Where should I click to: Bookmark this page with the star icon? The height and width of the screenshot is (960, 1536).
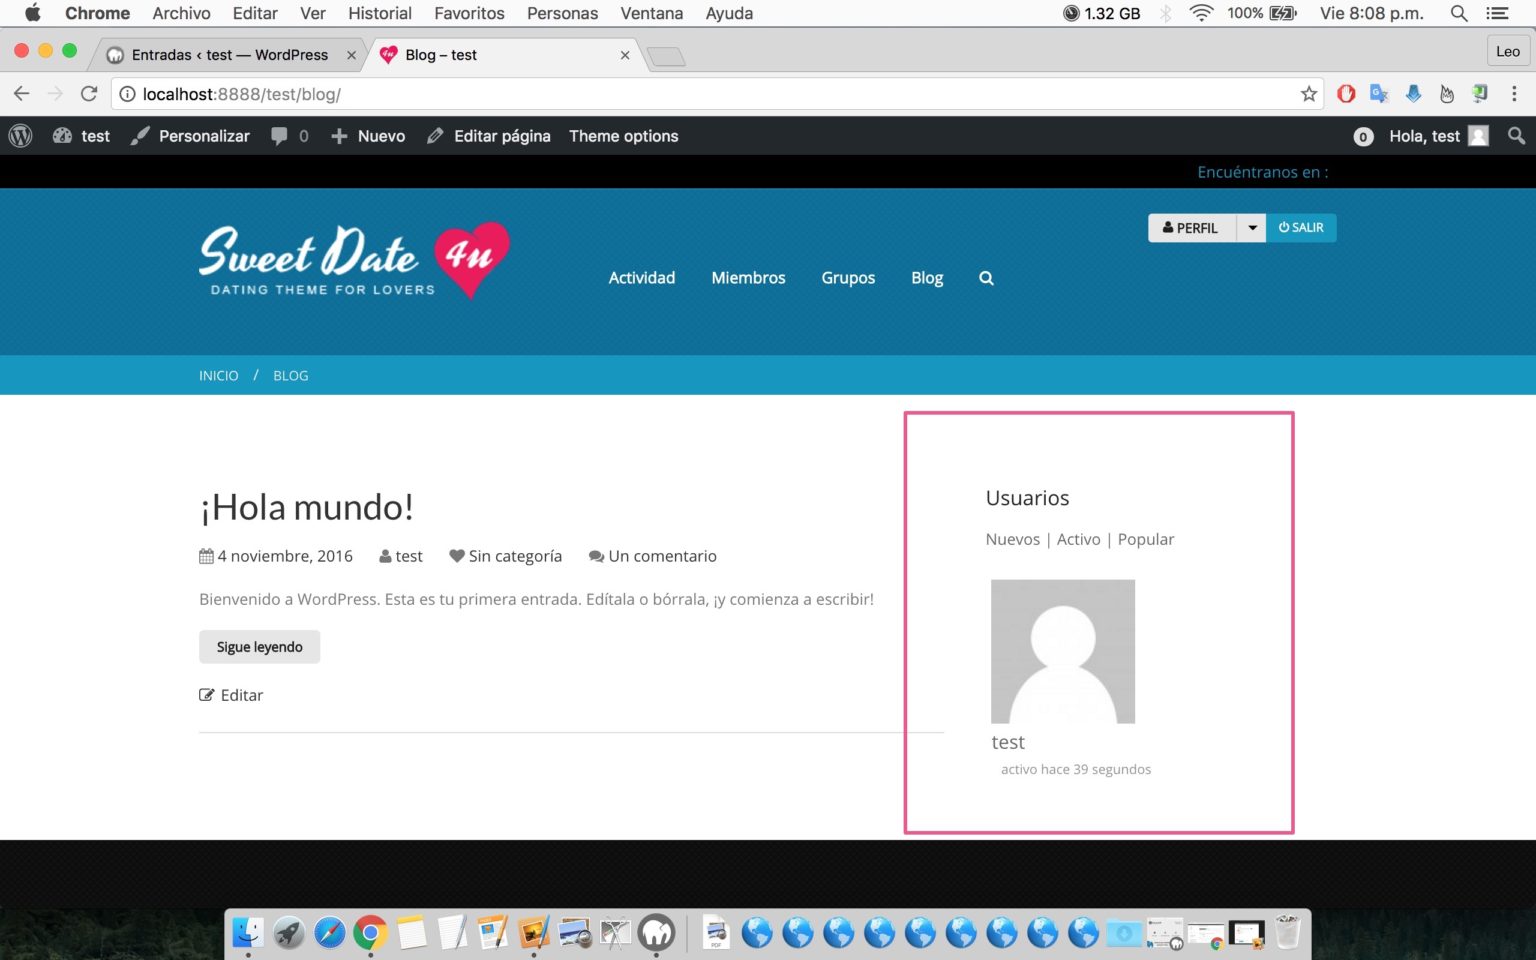(1309, 94)
